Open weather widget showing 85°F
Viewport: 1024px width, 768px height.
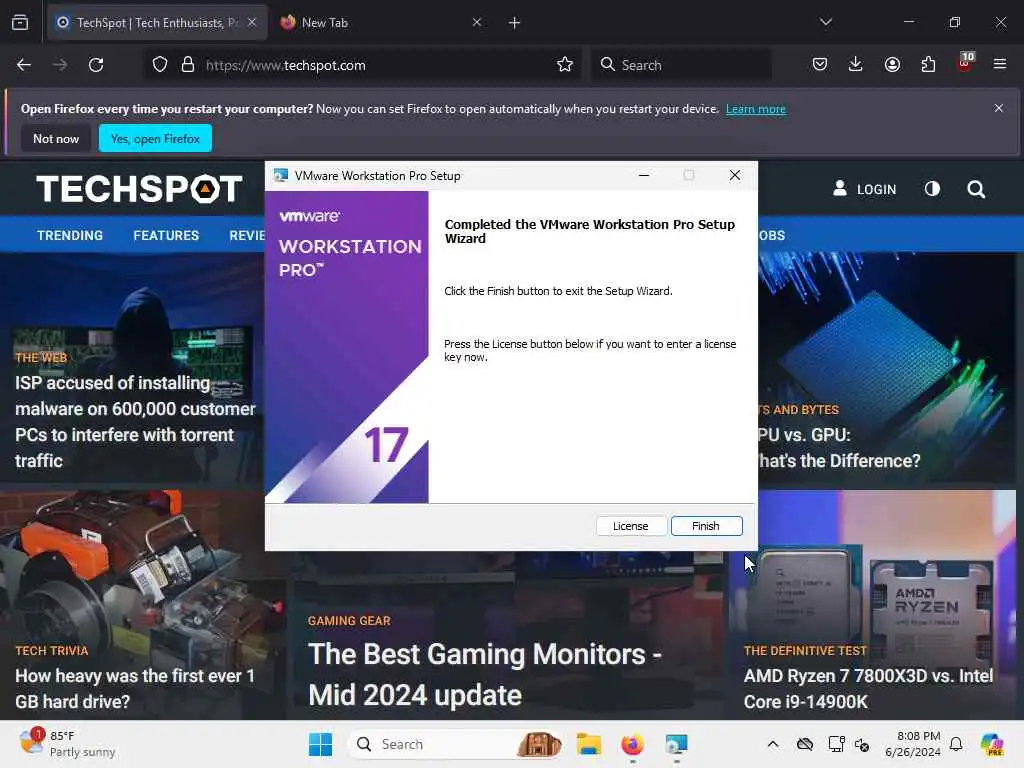[x=67, y=744]
